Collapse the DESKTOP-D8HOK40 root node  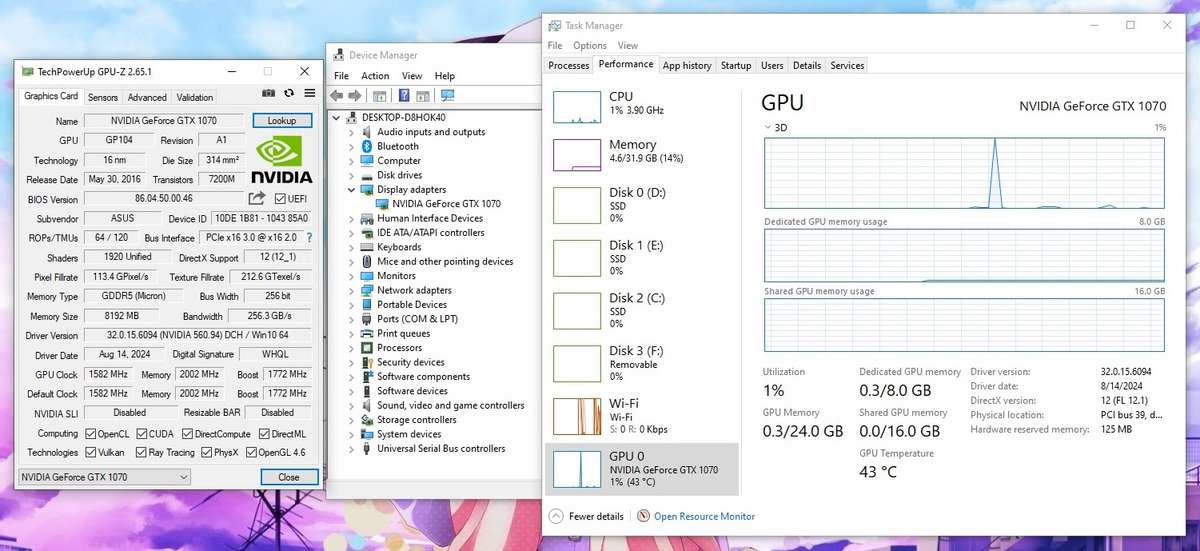coord(337,117)
